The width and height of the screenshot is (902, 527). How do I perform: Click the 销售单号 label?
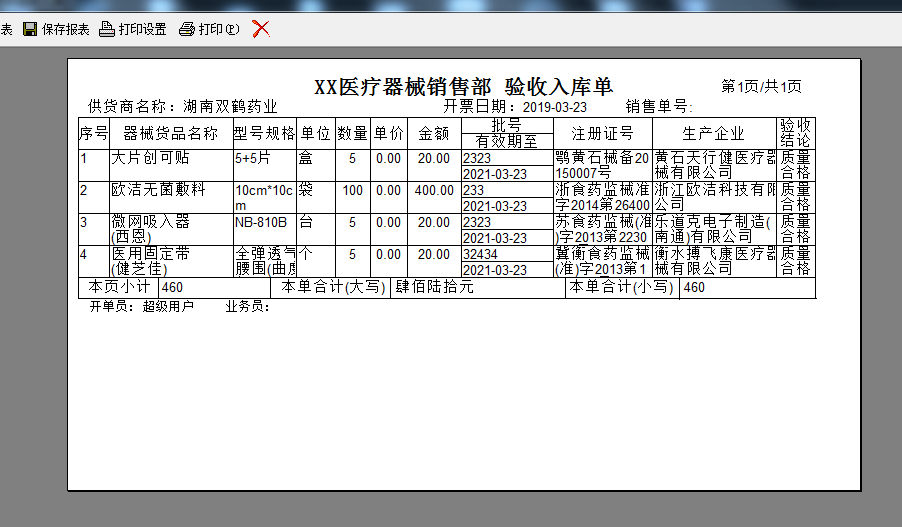coord(659,107)
